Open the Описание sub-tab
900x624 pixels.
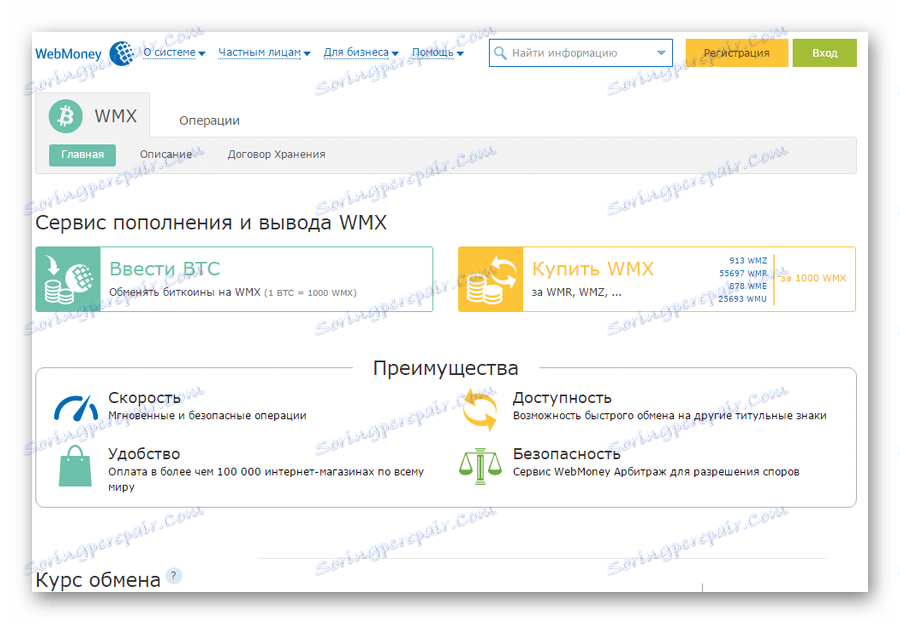coord(166,154)
